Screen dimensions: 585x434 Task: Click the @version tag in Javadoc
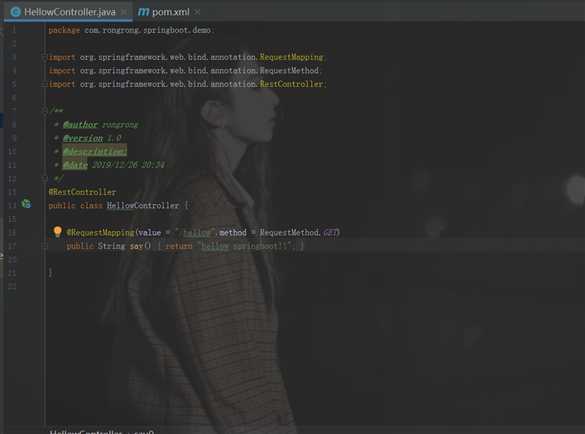tap(83, 138)
